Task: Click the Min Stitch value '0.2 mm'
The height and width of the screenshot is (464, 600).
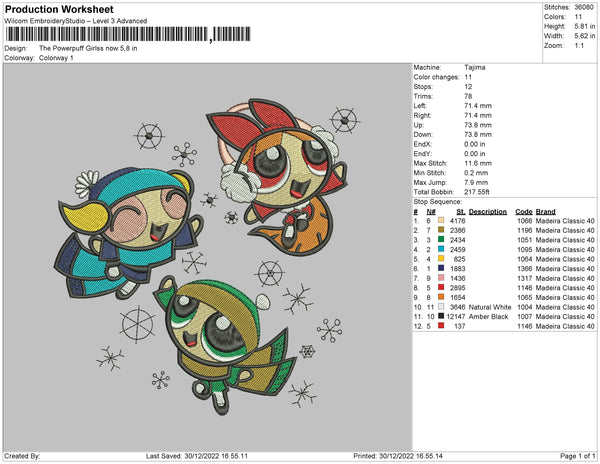Action: pos(476,173)
